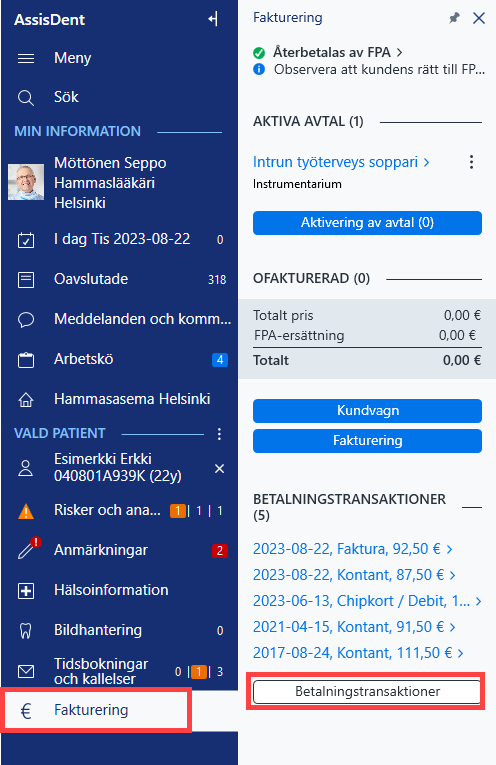Open 2023-06-13 Chipkort / Debit transaction
The height and width of the screenshot is (765, 496).
(x=367, y=601)
